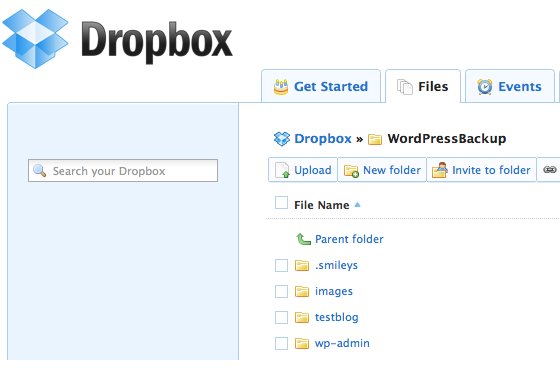560x368 pixels.
Task: Switch to the Files tab
Action: [423, 86]
